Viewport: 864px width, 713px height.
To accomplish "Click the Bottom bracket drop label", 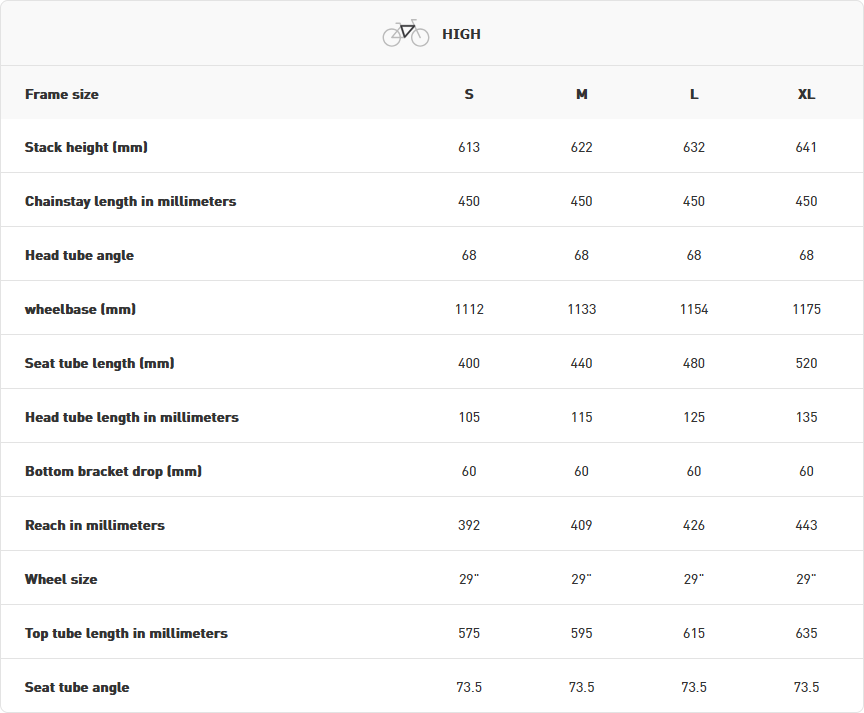I will [113, 471].
